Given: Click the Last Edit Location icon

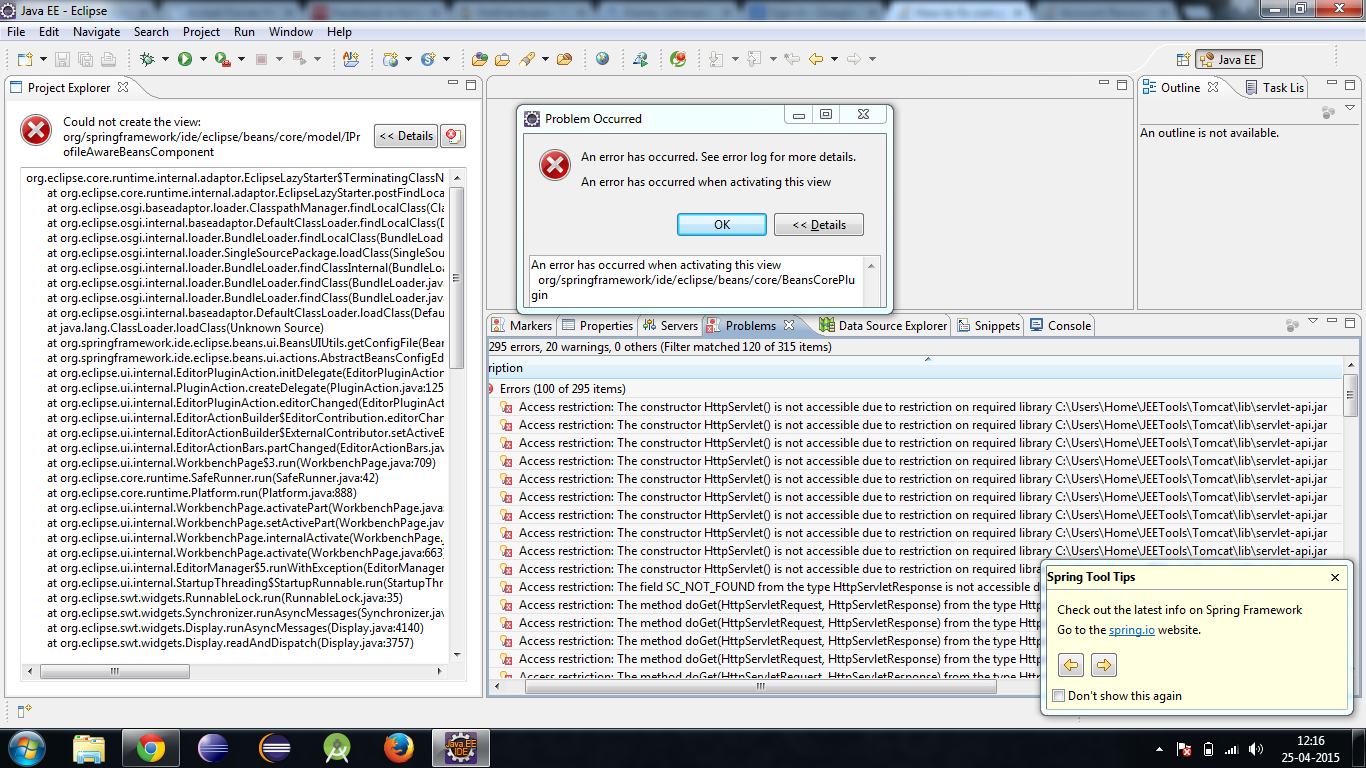Looking at the screenshot, I should (x=792, y=59).
